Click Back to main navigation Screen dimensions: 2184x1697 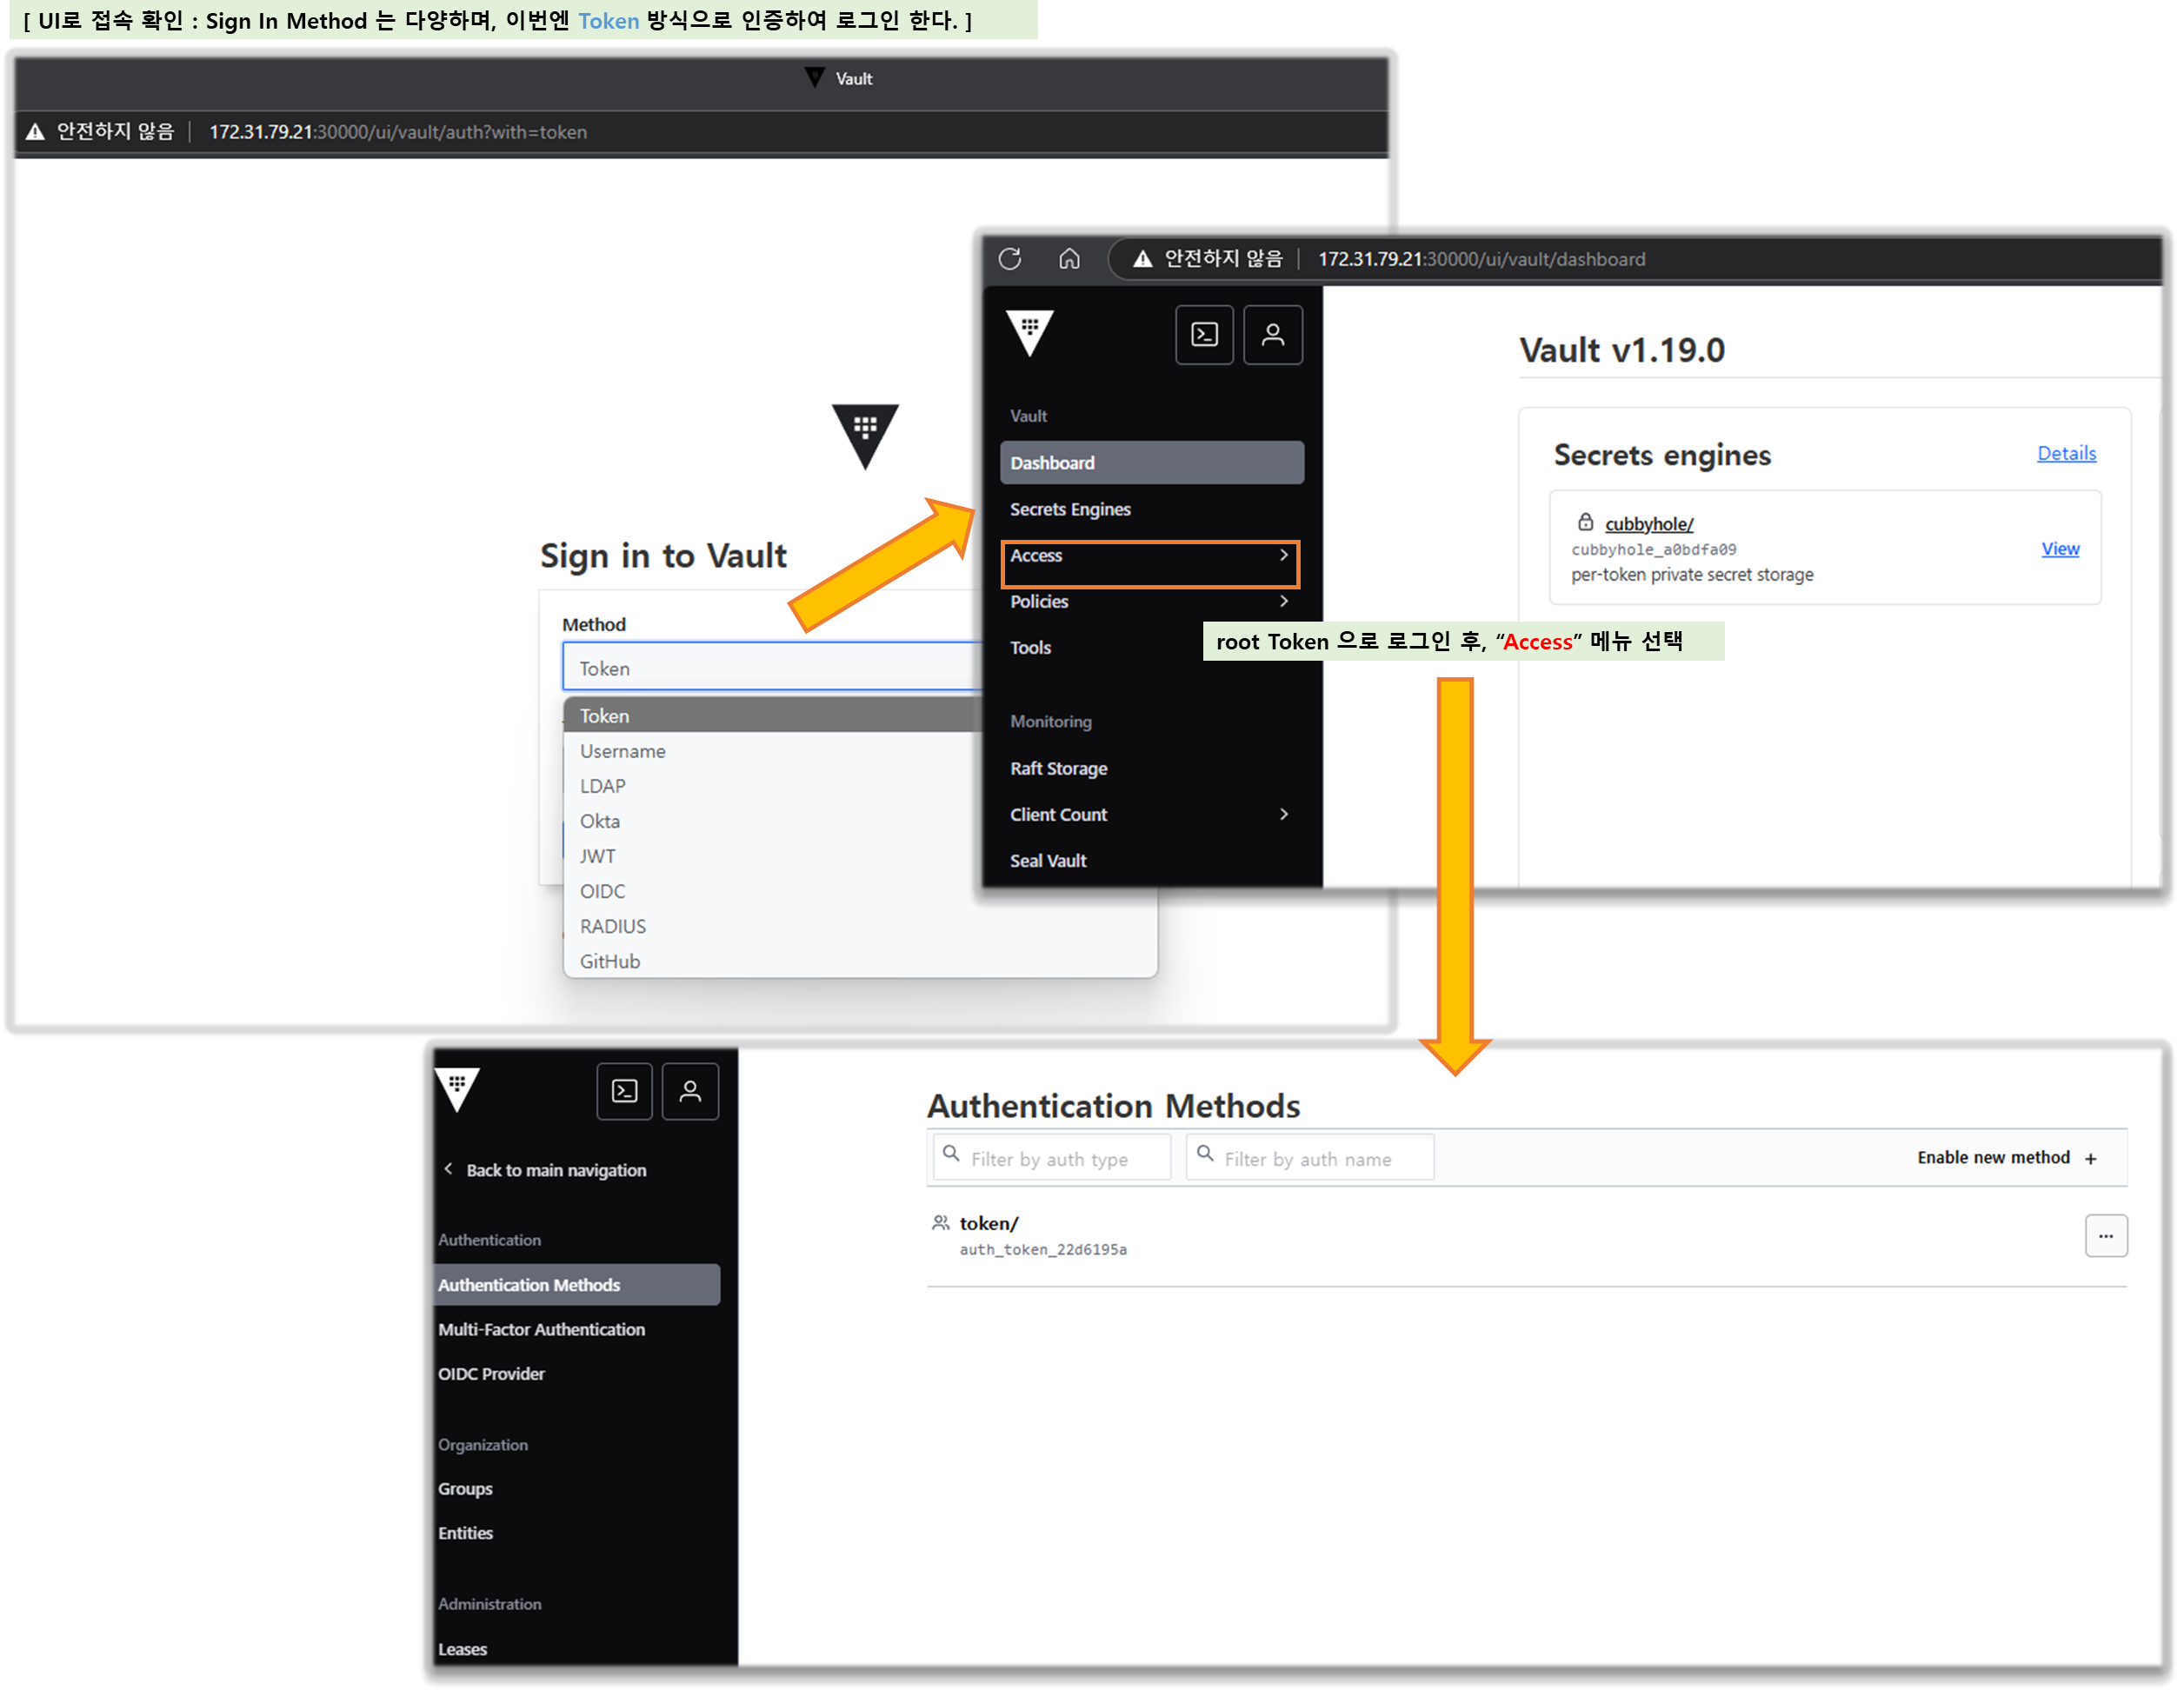click(x=556, y=1169)
